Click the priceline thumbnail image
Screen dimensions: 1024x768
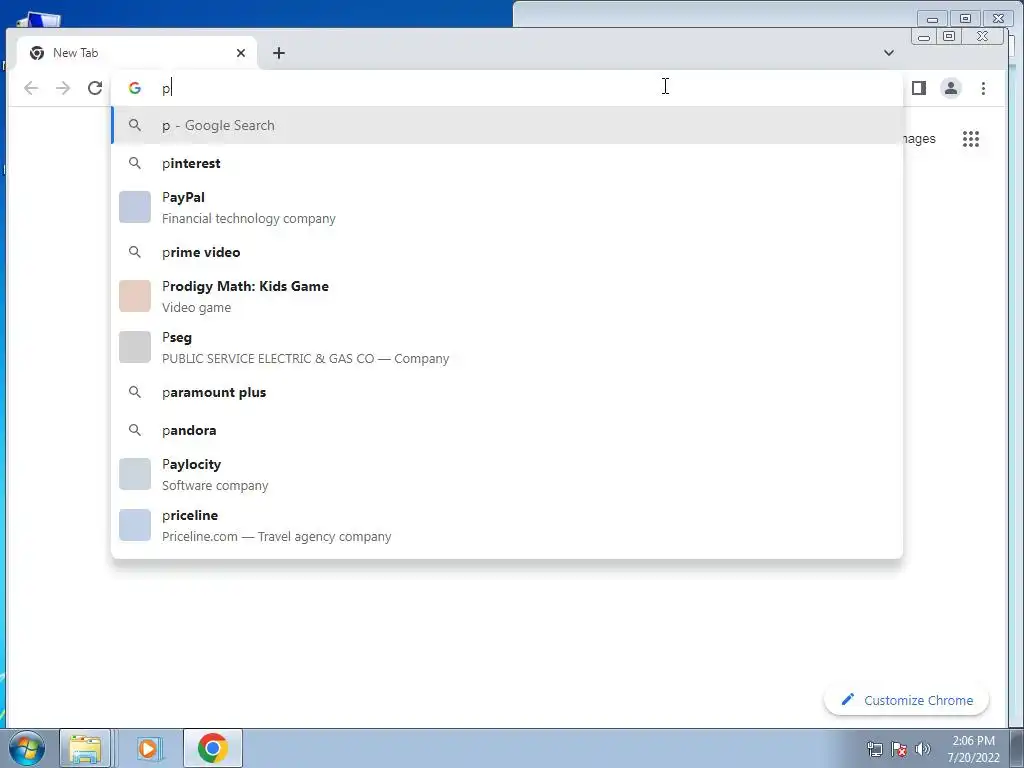[135, 525]
